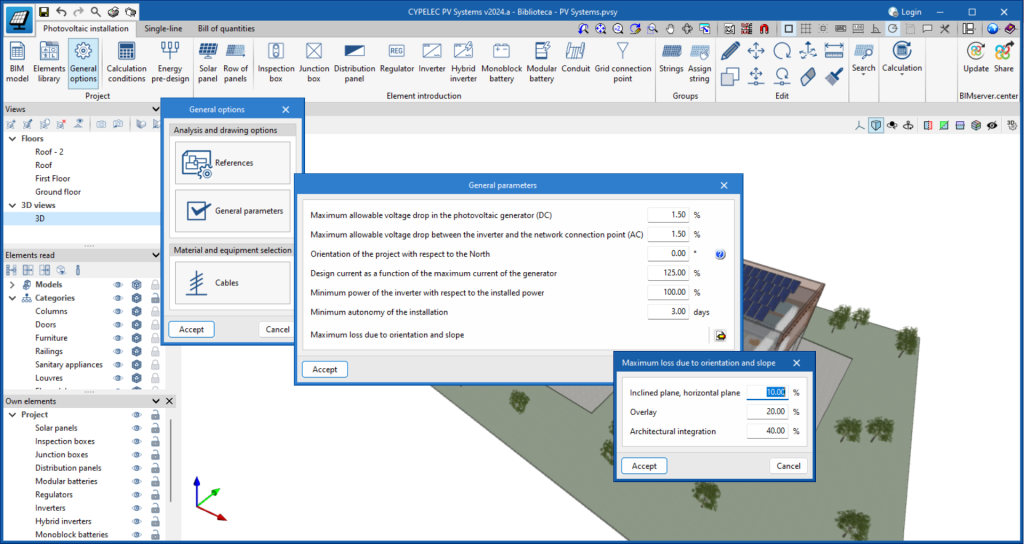Collapse the Views panel header arrow
Image resolution: width=1024 pixels, height=544 pixels.
[154, 108]
